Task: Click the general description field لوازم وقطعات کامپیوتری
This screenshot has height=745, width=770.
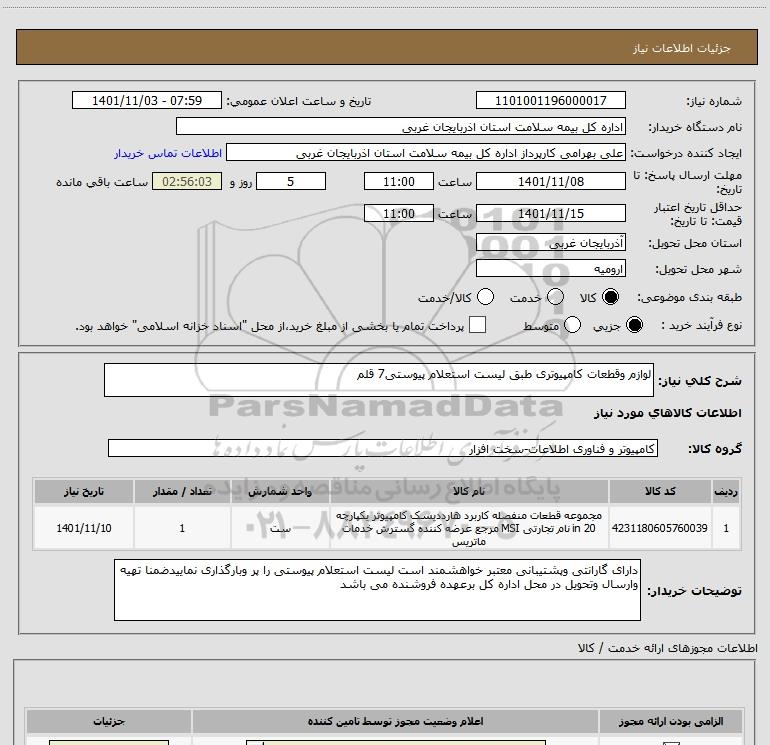Action: [x=379, y=380]
